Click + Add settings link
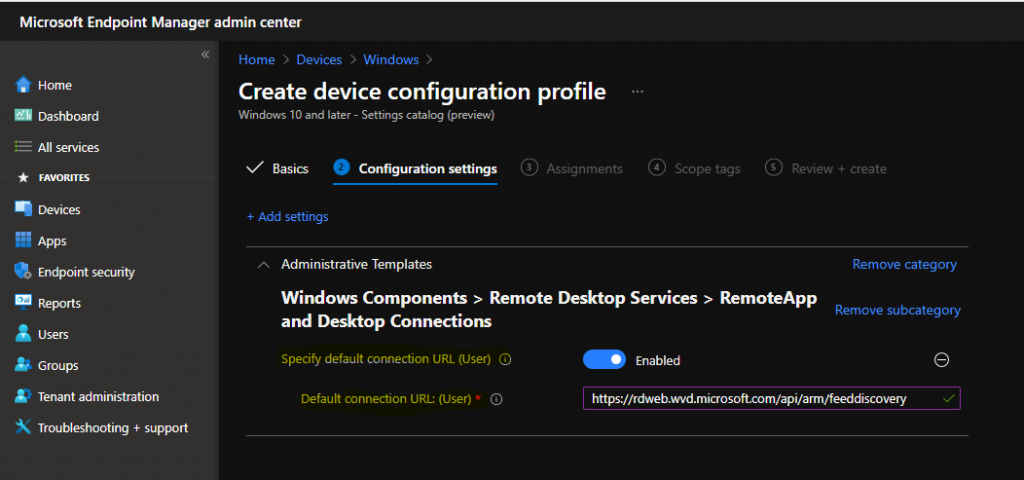This screenshot has width=1024, height=480. tap(287, 216)
